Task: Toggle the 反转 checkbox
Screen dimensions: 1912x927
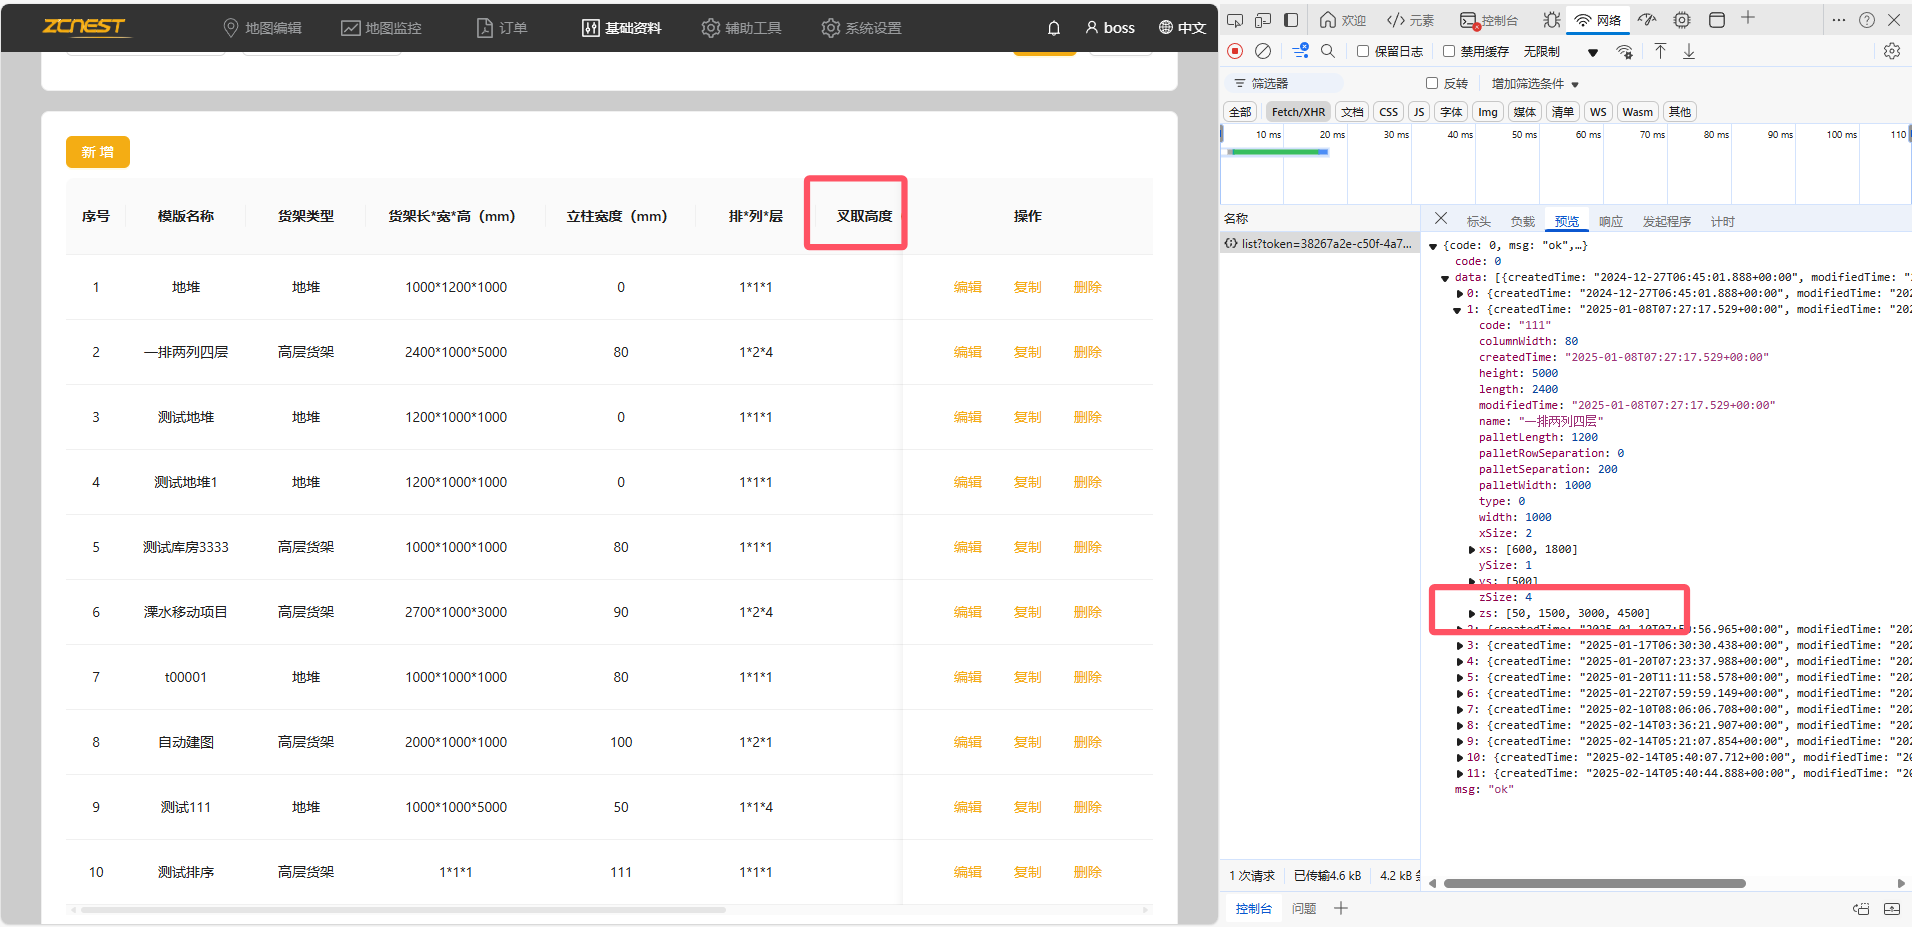Action: point(1432,84)
